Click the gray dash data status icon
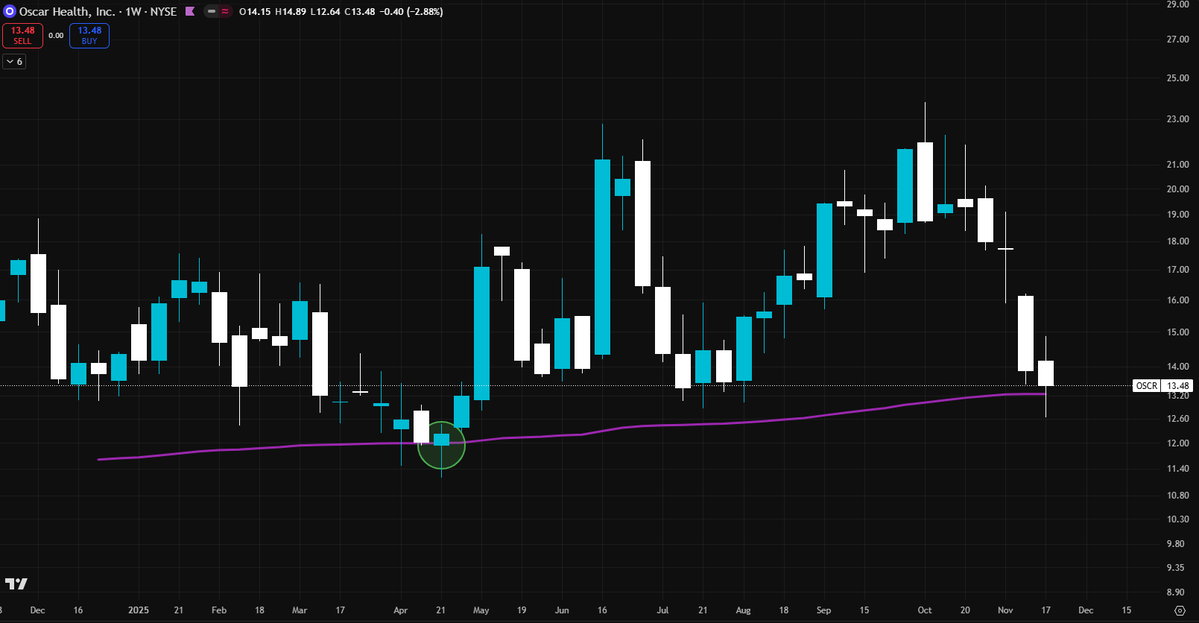This screenshot has width=1199, height=623. [x=212, y=11]
